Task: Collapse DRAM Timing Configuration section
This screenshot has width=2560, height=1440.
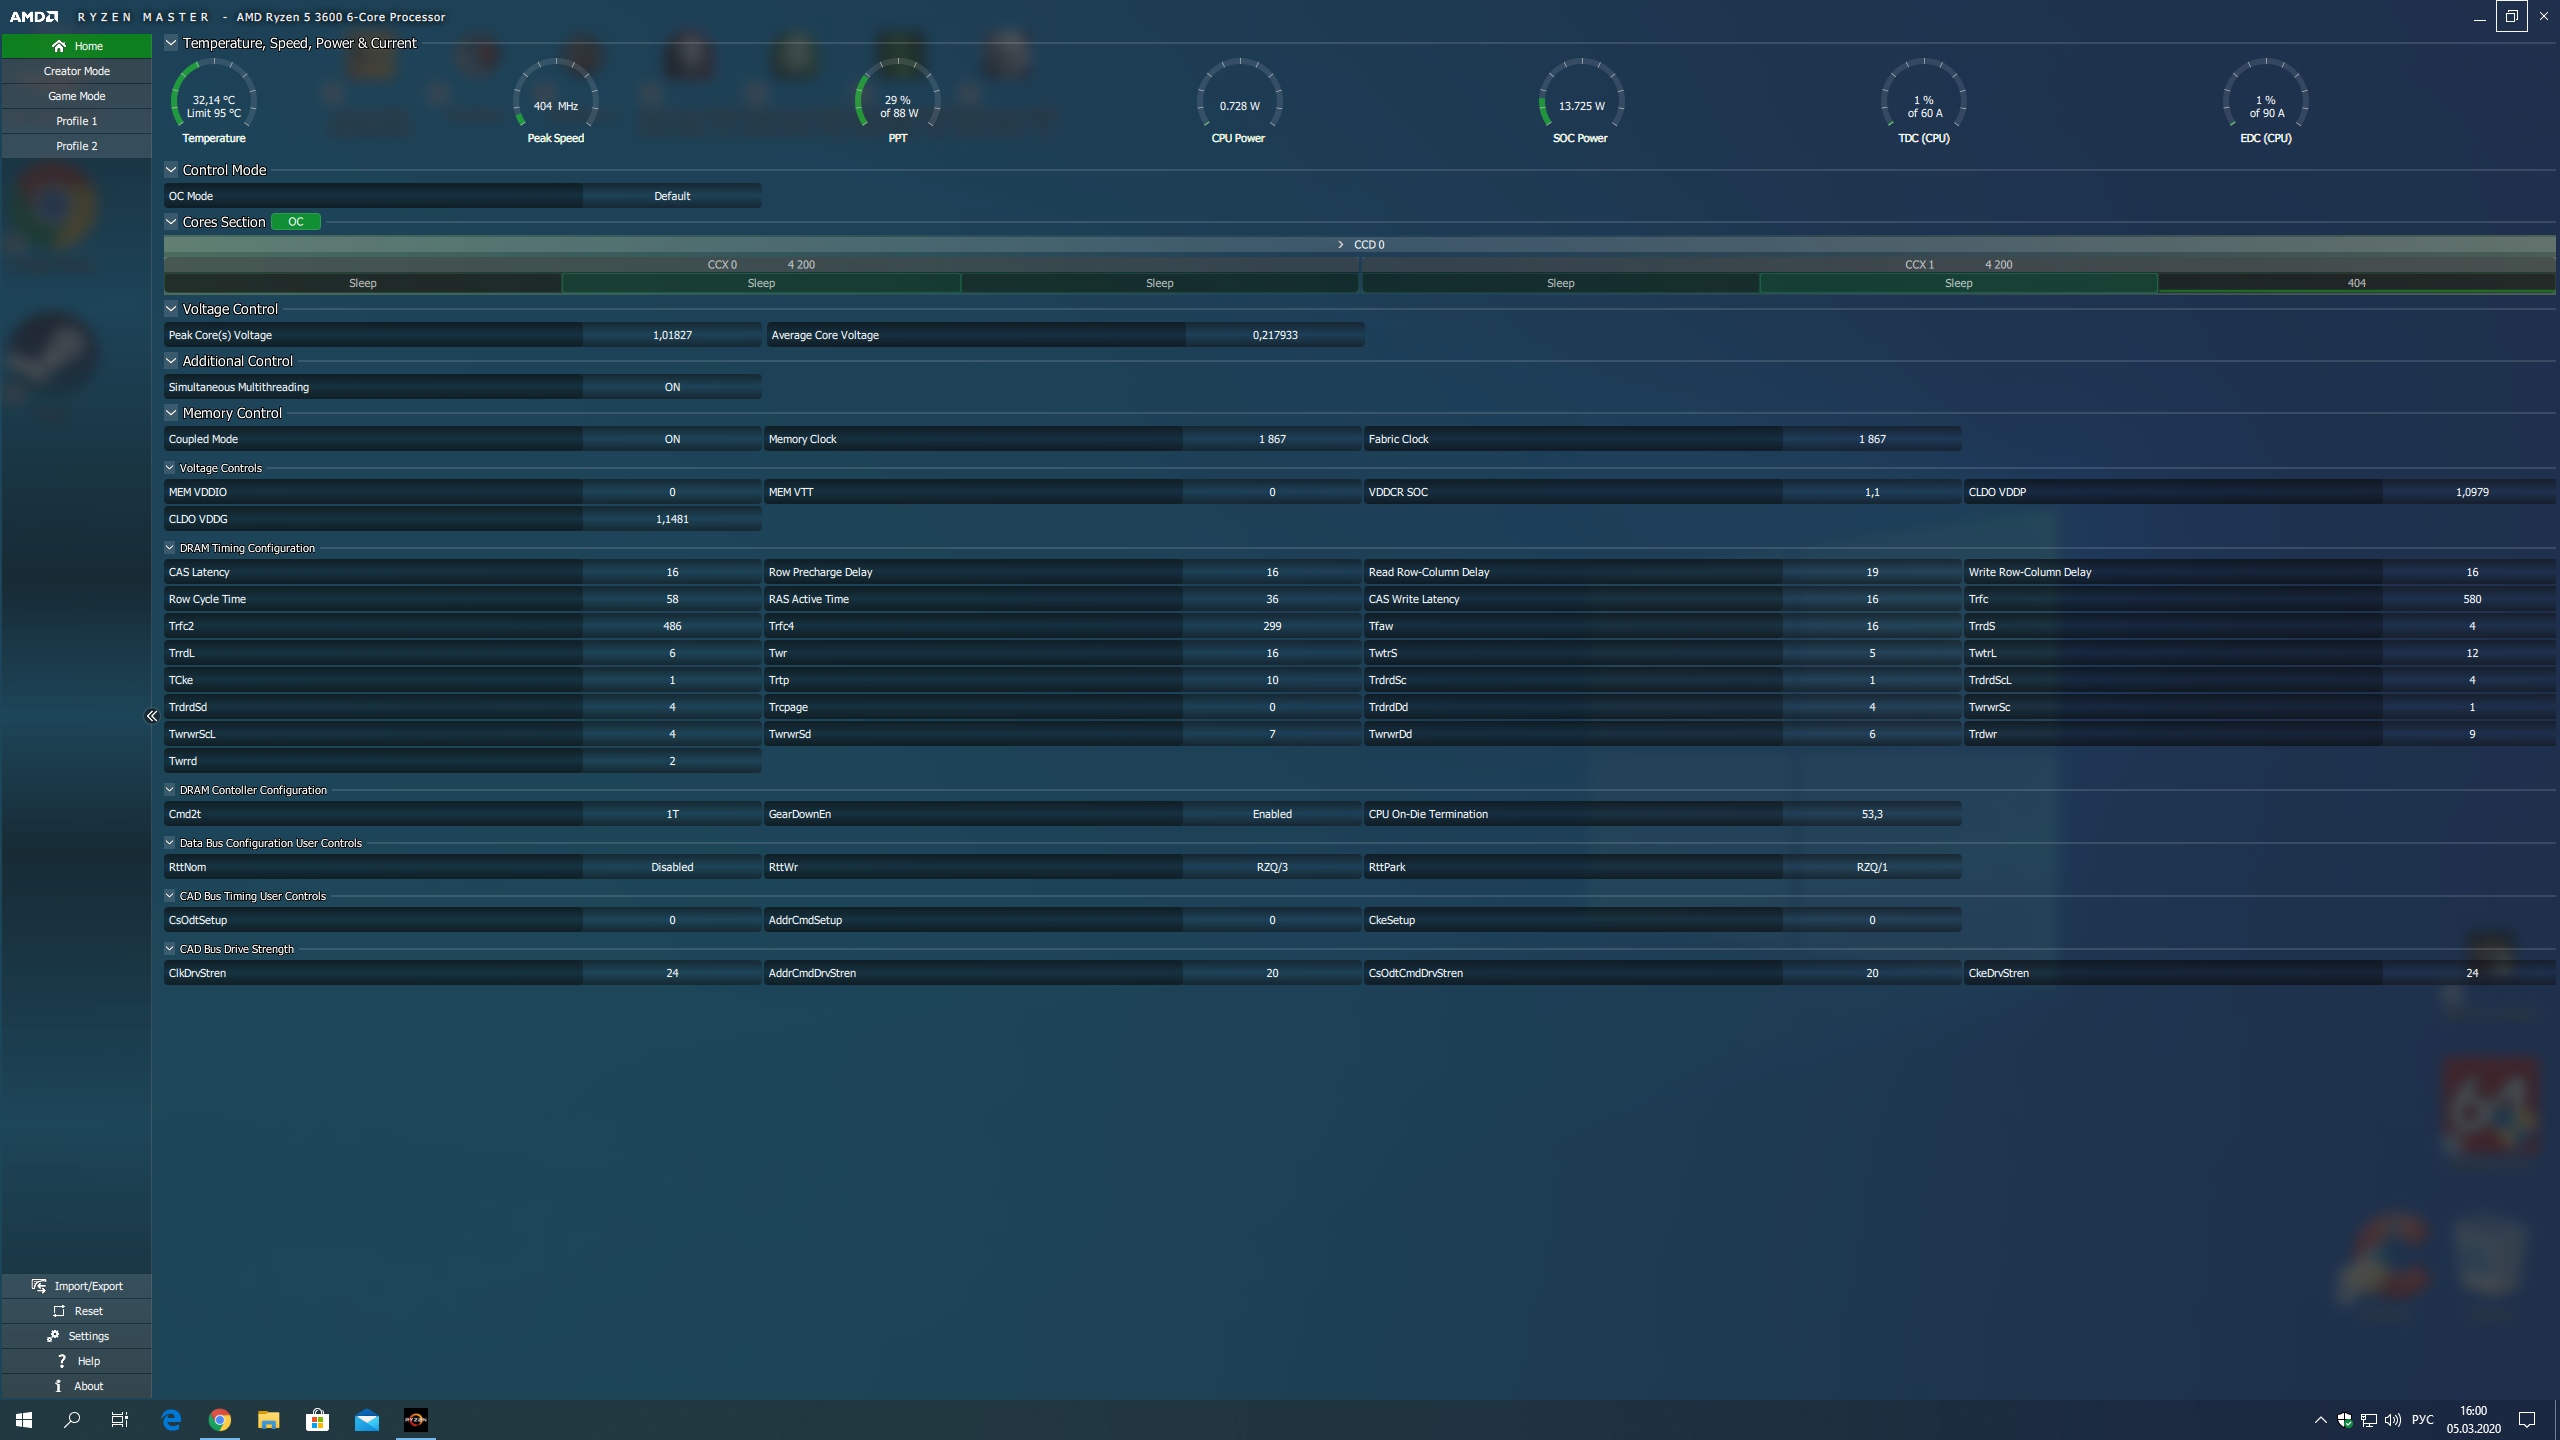Action: (170, 548)
